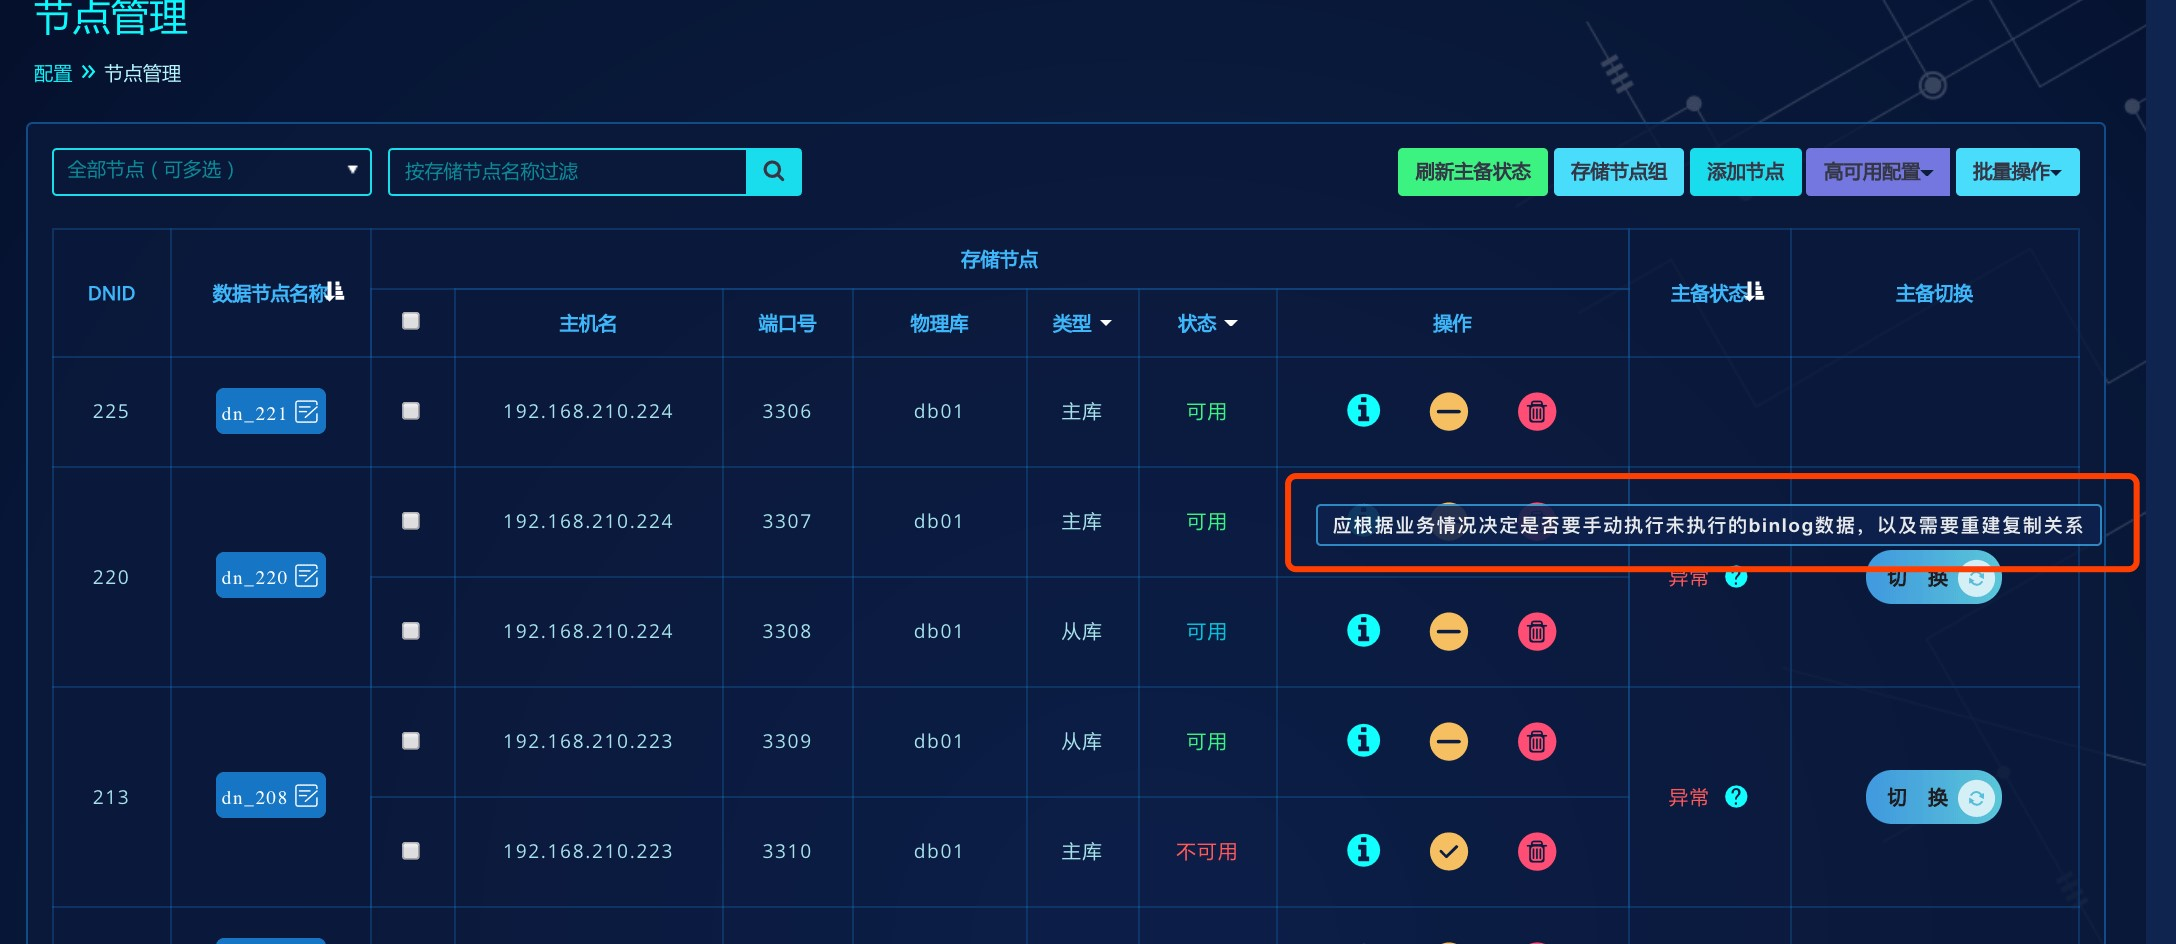The height and width of the screenshot is (944, 2176).
Task: Delete storage node on port 3310
Action: tap(1537, 851)
